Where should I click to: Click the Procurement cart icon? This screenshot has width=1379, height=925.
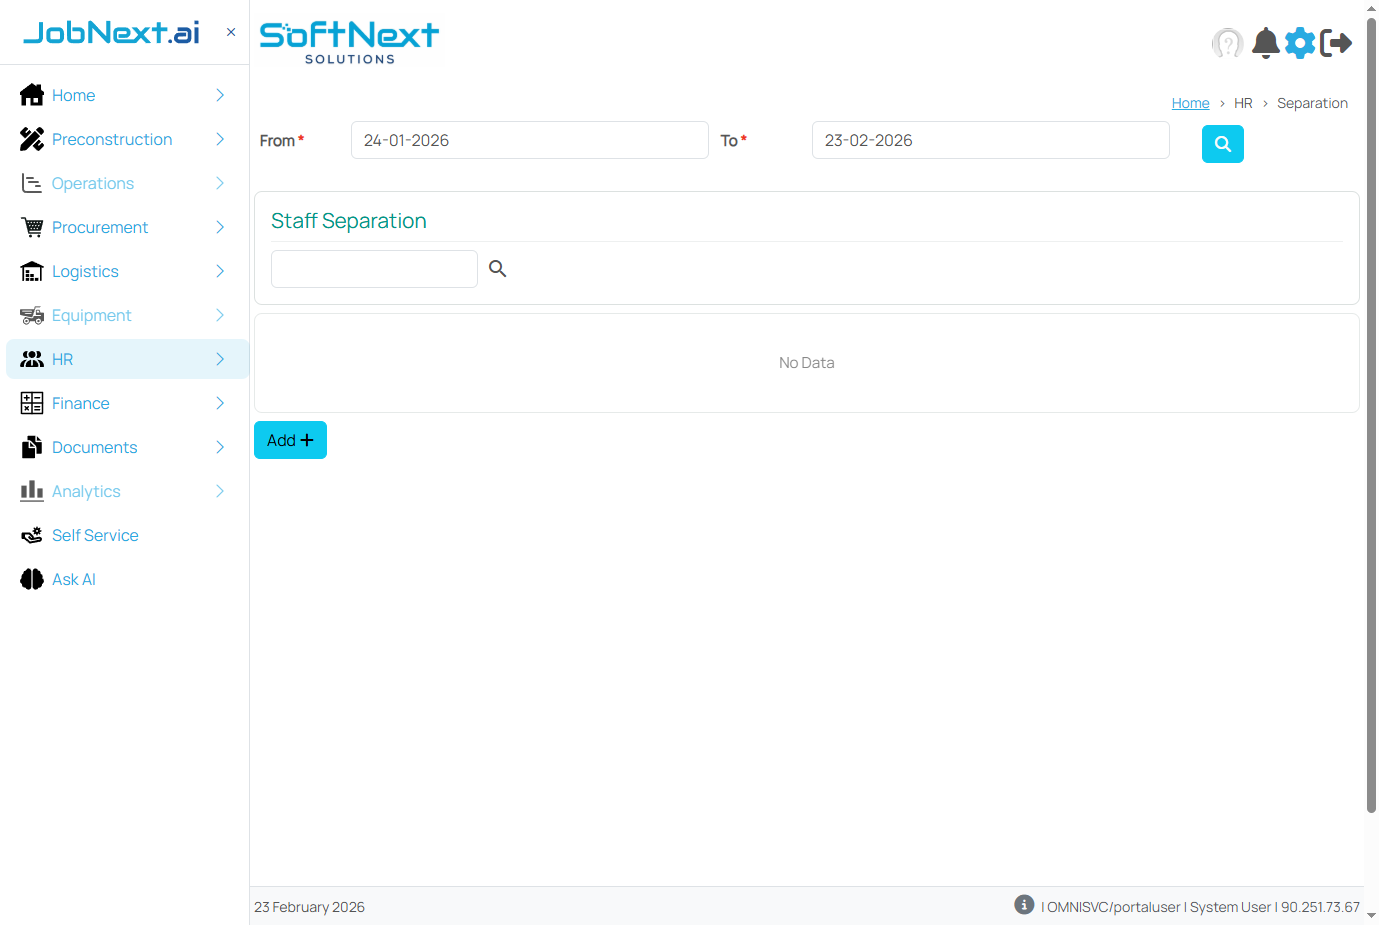(x=31, y=227)
